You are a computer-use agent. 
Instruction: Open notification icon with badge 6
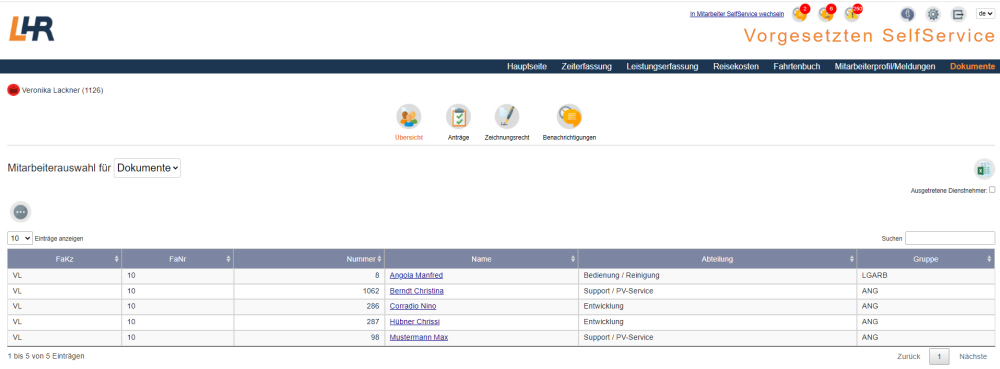pyautogui.click(x=826, y=13)
